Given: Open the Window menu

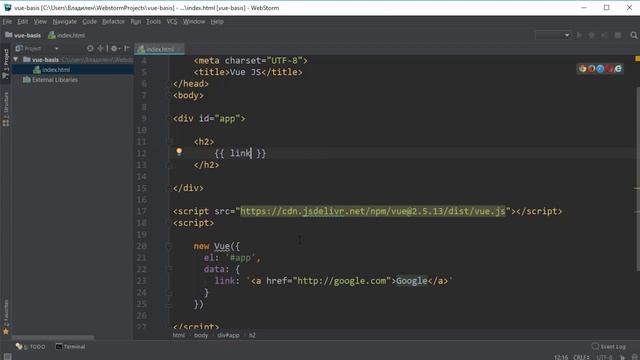Looking at the screenshot, I should click(x=194, y=22).
